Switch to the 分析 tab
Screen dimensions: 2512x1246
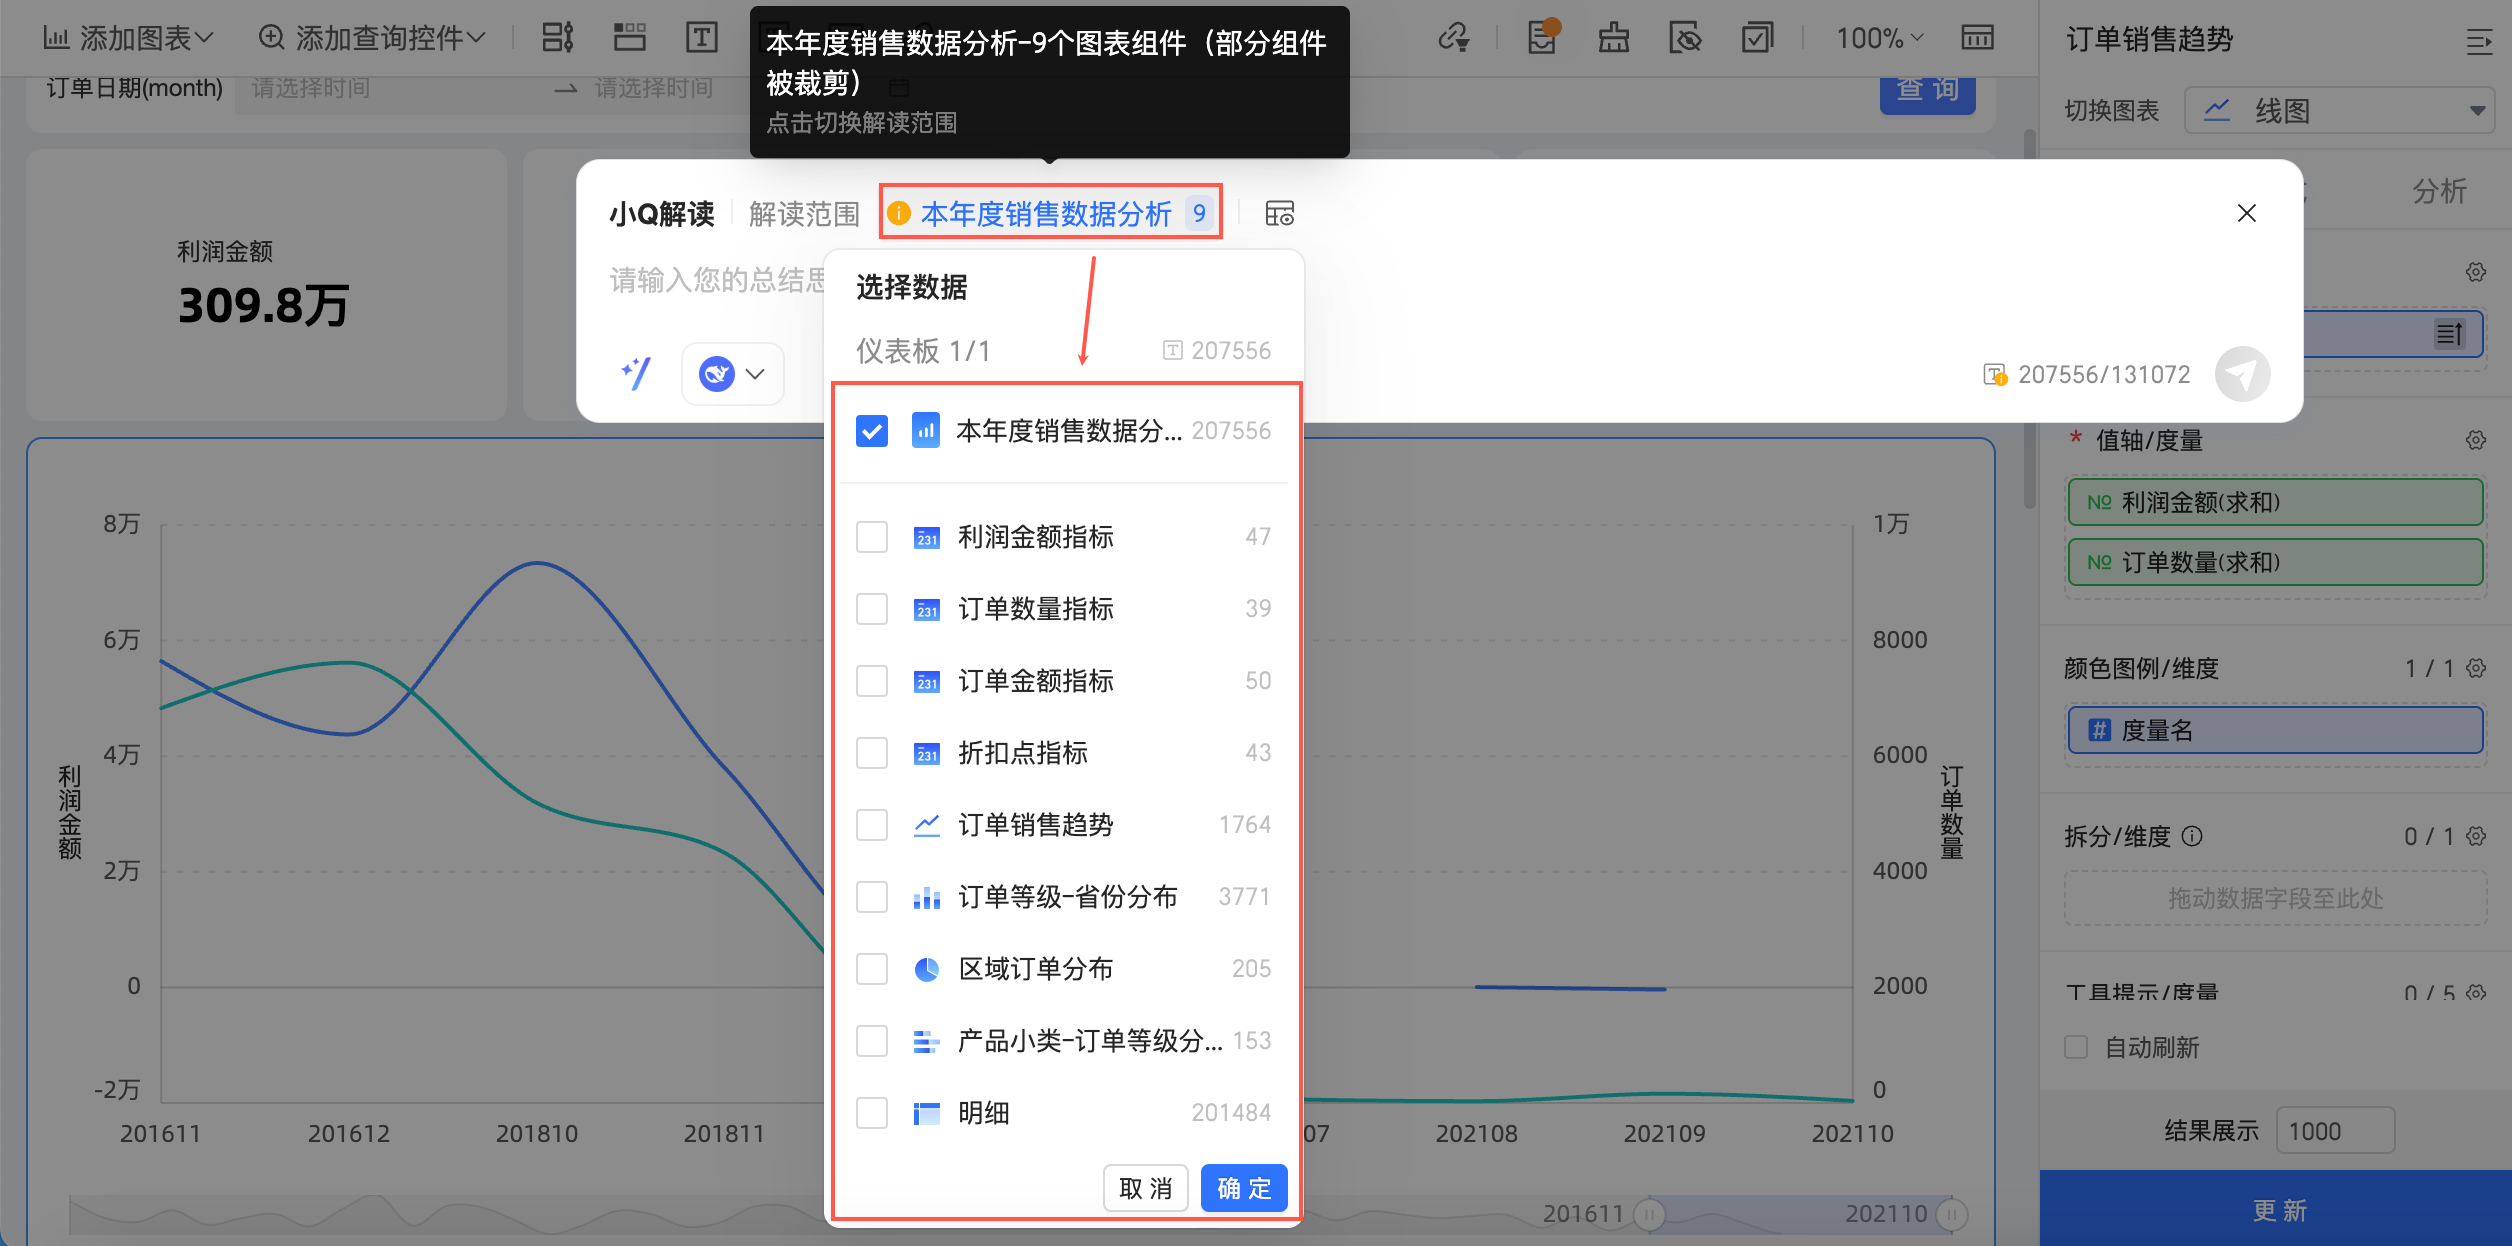(2438, 191)
